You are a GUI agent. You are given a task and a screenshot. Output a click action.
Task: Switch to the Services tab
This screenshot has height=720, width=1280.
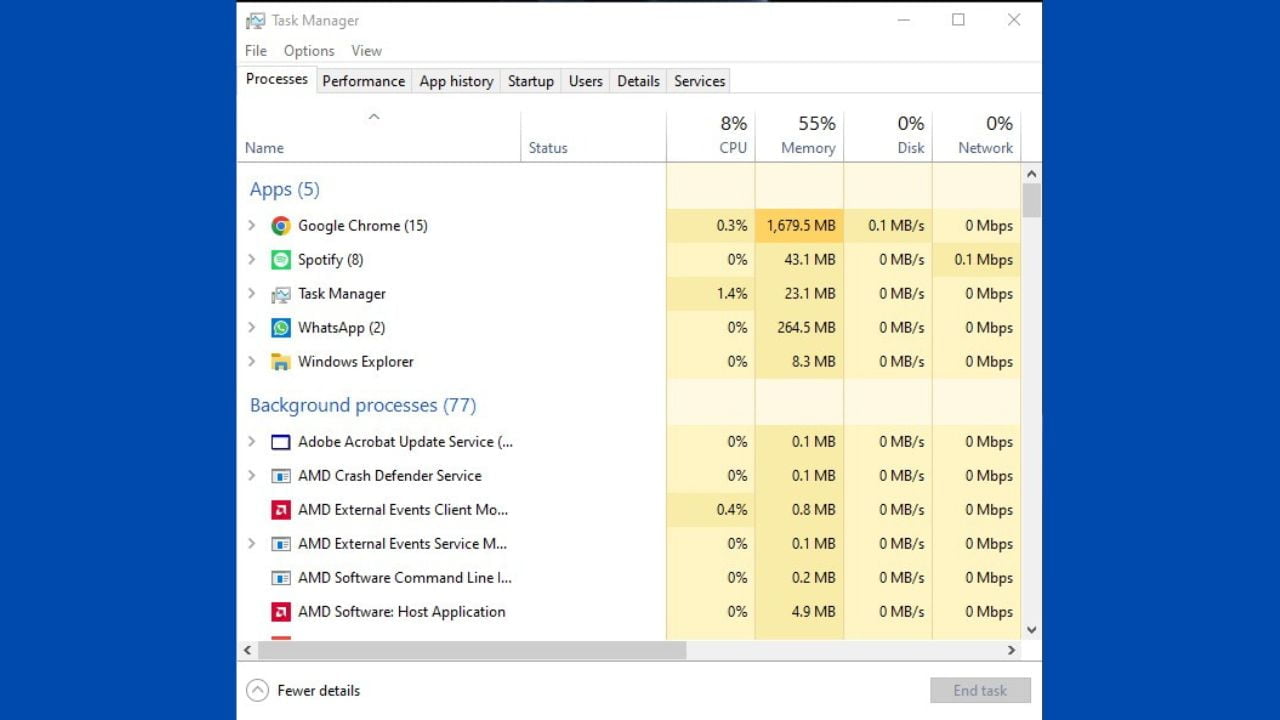coord(699,81)
